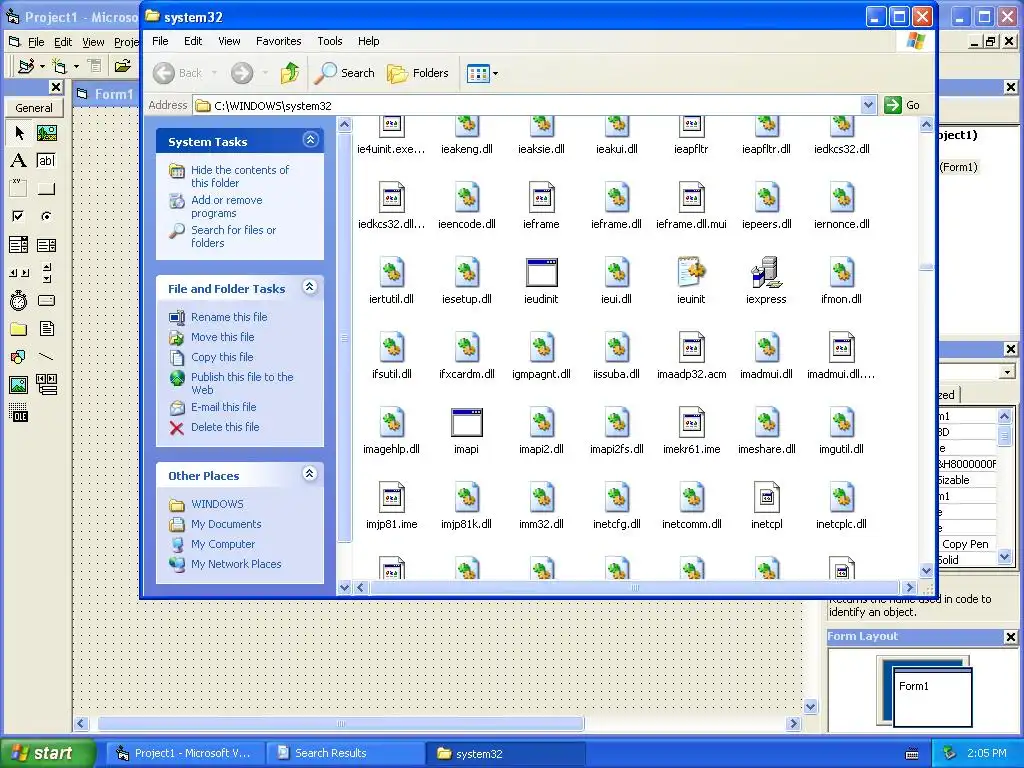Viewport: 1024px width, 768px height.
Task: Select the TextBox tool in VB toolbox
Action: pyautogui.click(x=46, y=161)
